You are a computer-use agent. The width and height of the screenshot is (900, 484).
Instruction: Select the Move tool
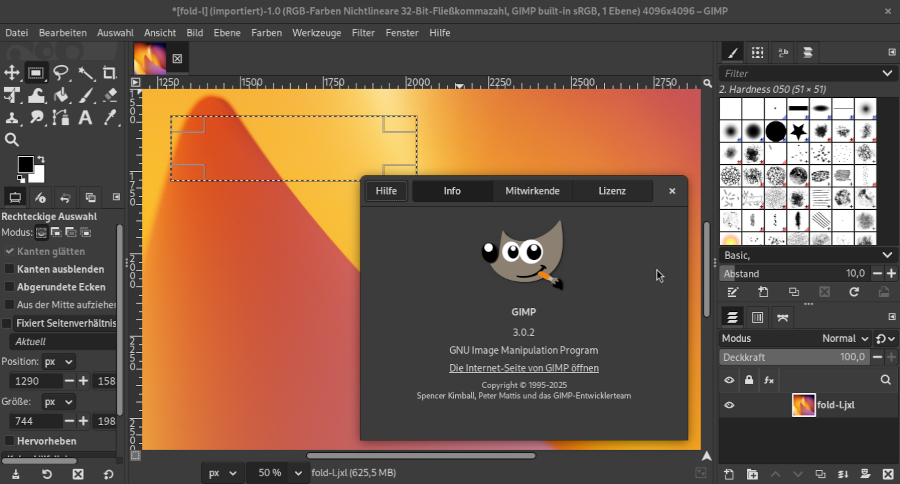click(11, 73)
